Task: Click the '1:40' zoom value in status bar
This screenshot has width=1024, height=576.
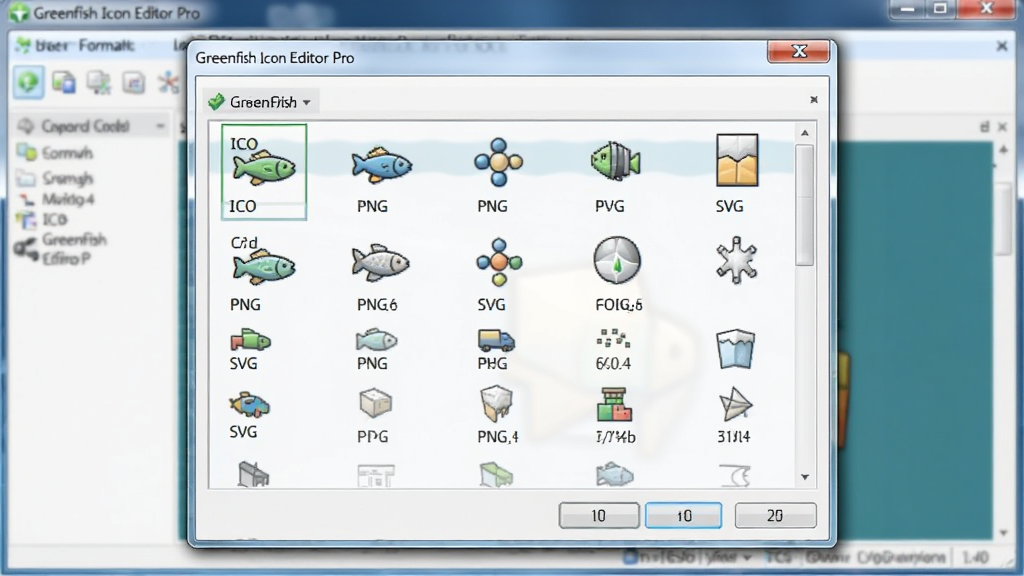Action: tap(976, 558)
